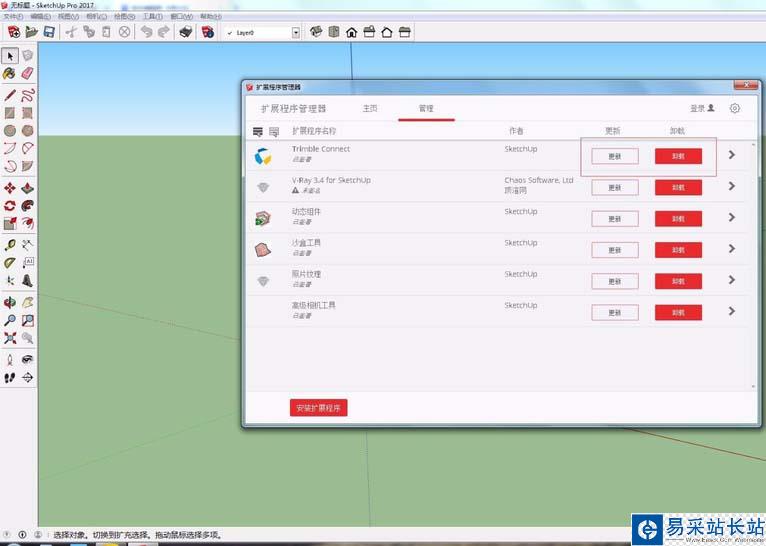Expand the 照片纹理 row chevron
The width and height of the screenshot is (766, 546).
pos(731,280)
